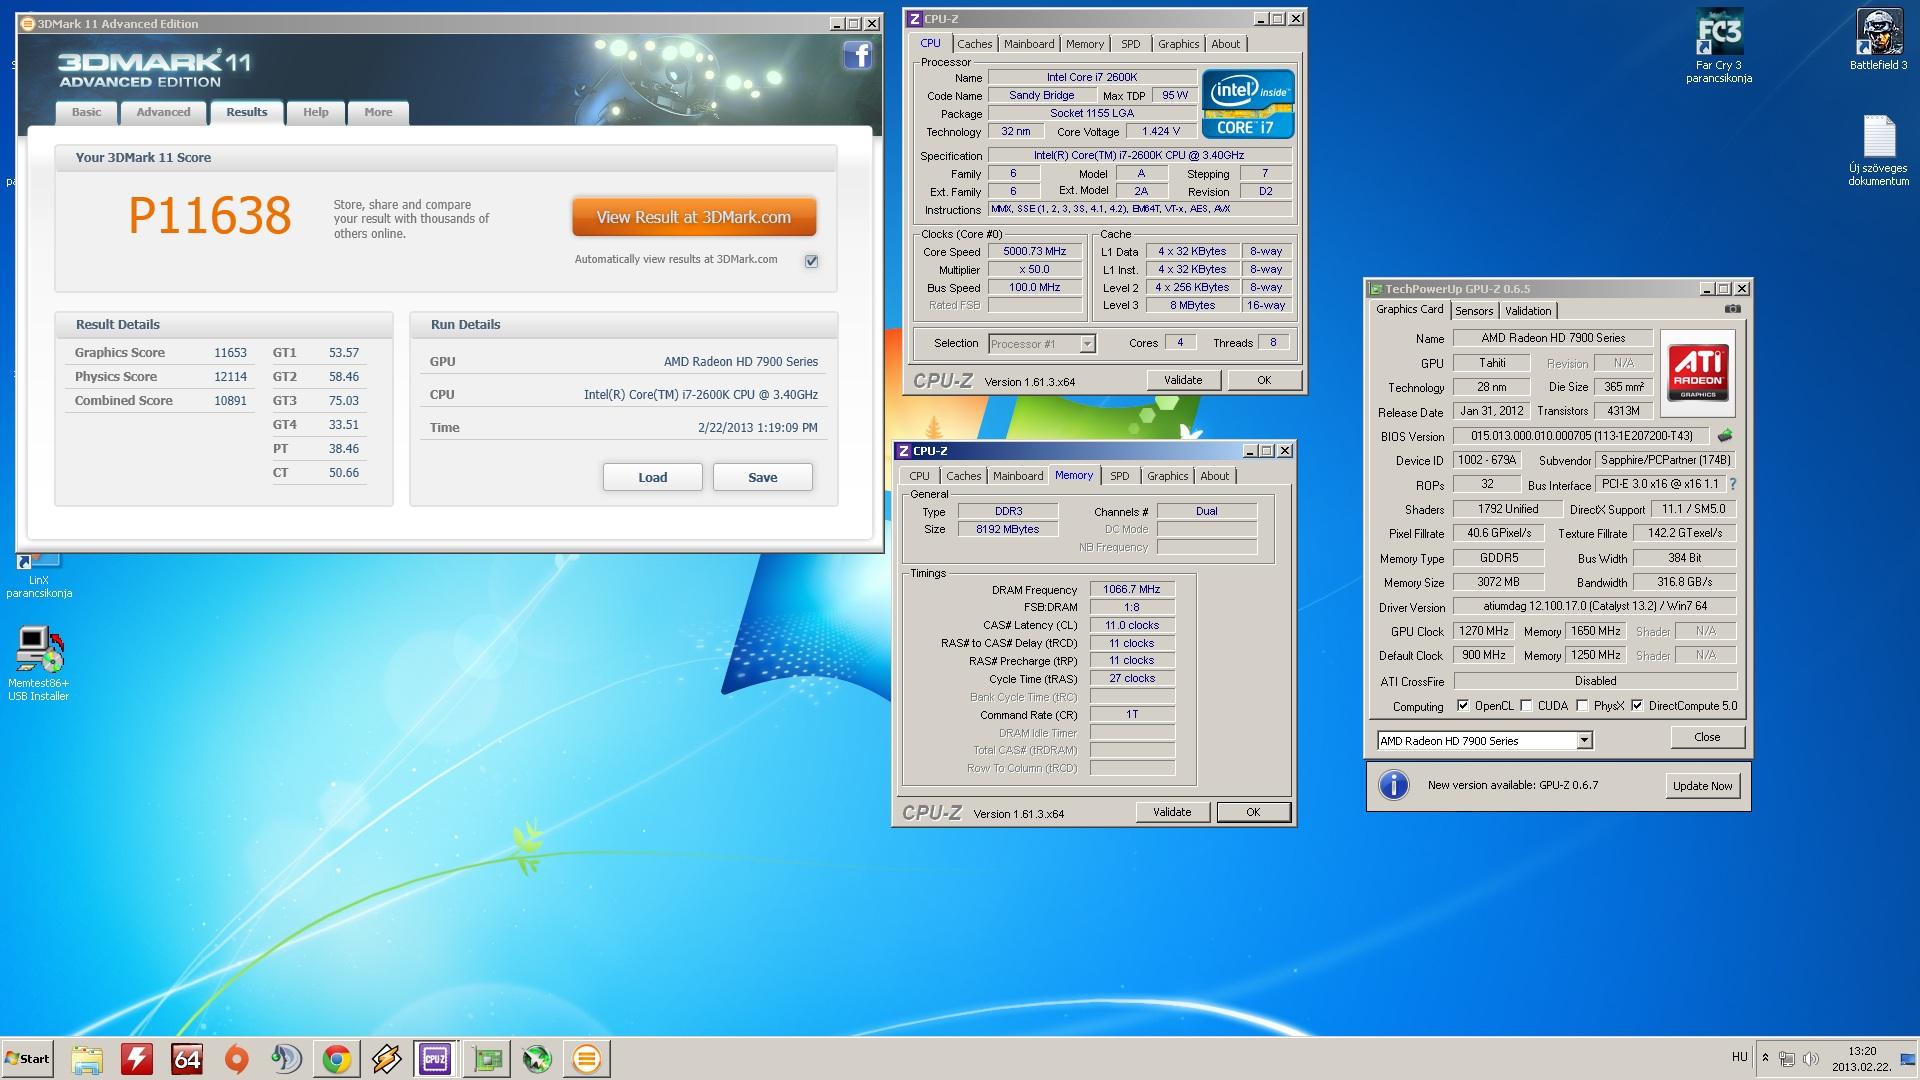The image size is (1920, 1080).
Task: Click the Facebook share icon in 3DMark
Action: click(858, 56)
